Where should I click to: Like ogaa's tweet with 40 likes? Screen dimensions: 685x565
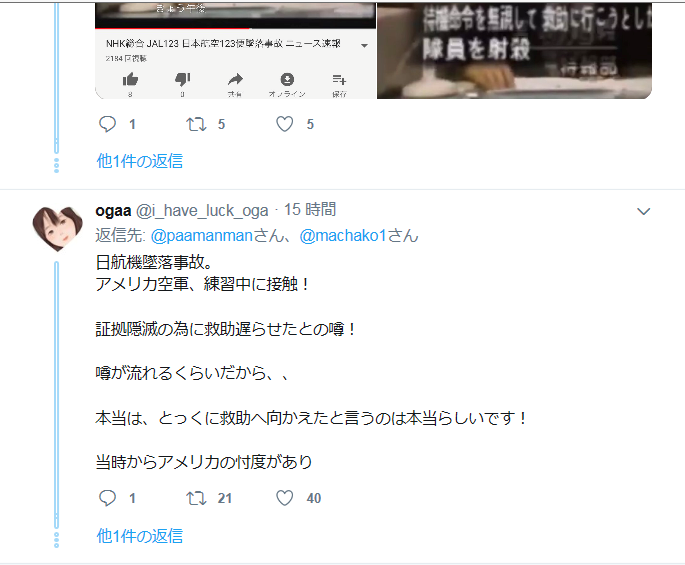284,498
